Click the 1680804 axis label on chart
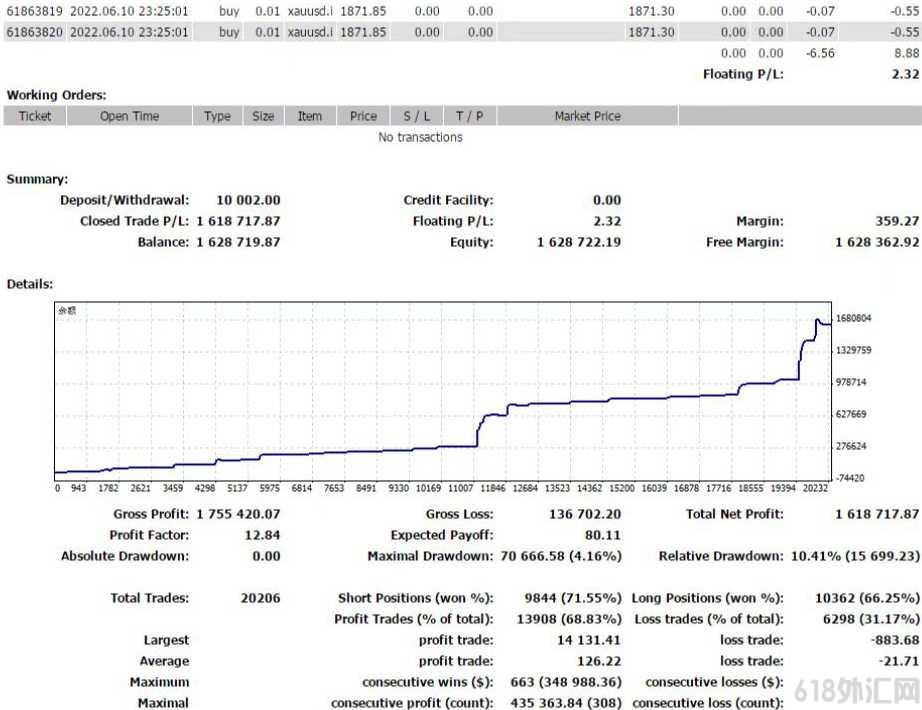 [x=853, y=318]
